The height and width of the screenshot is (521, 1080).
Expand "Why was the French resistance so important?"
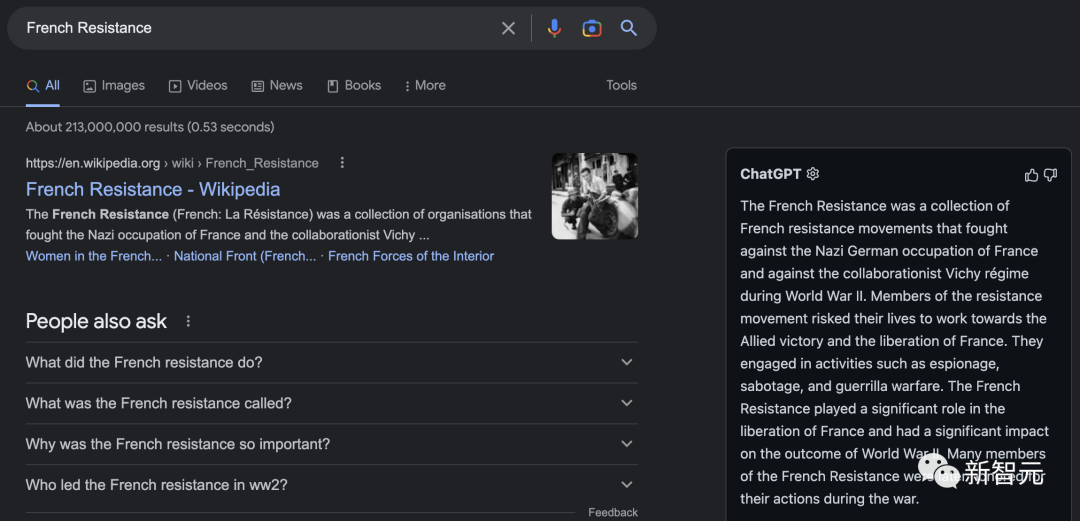pyautogui.click(x=627, y=444)
